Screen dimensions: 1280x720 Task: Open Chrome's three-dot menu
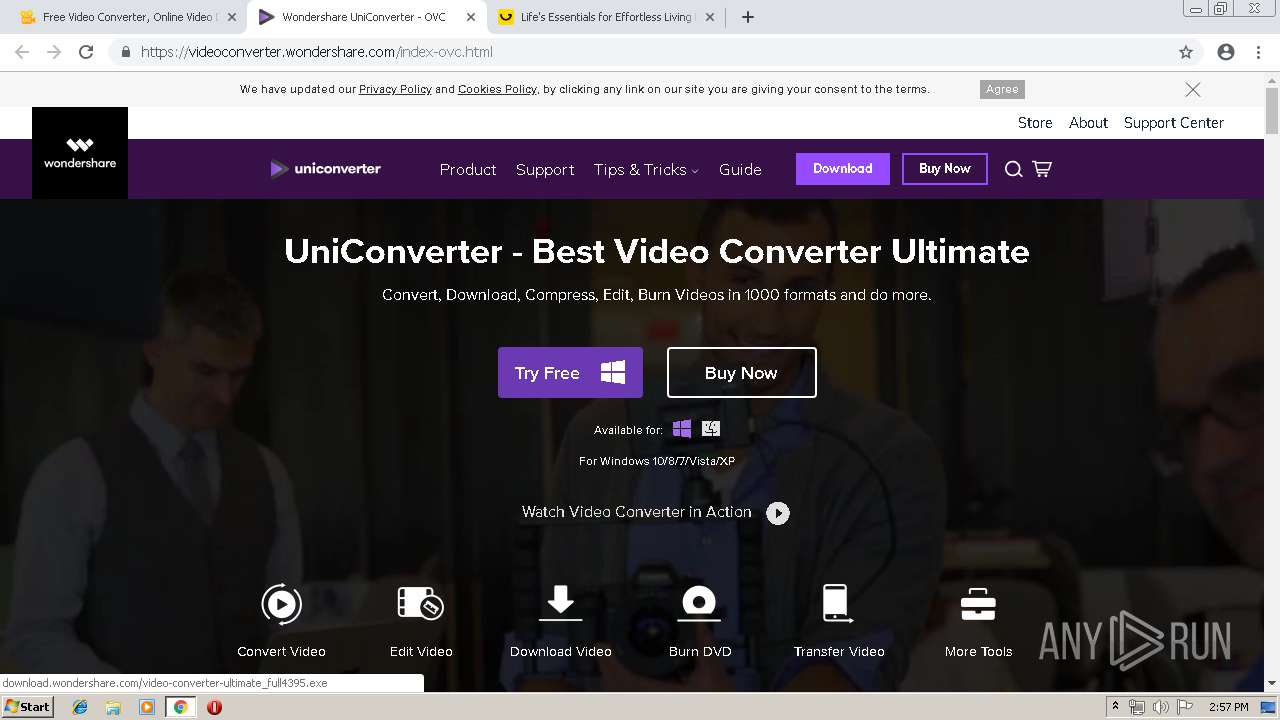(x=1259, y=52)
